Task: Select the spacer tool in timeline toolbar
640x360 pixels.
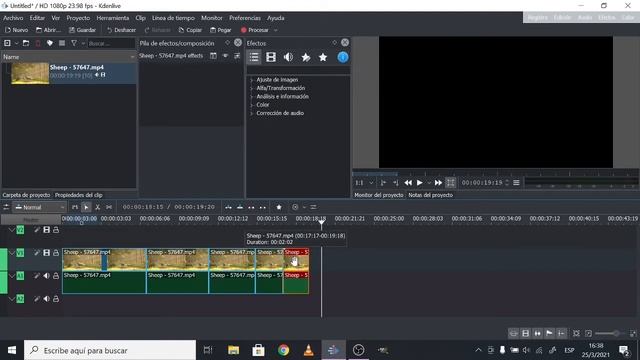Action: (x=109, y=207)
